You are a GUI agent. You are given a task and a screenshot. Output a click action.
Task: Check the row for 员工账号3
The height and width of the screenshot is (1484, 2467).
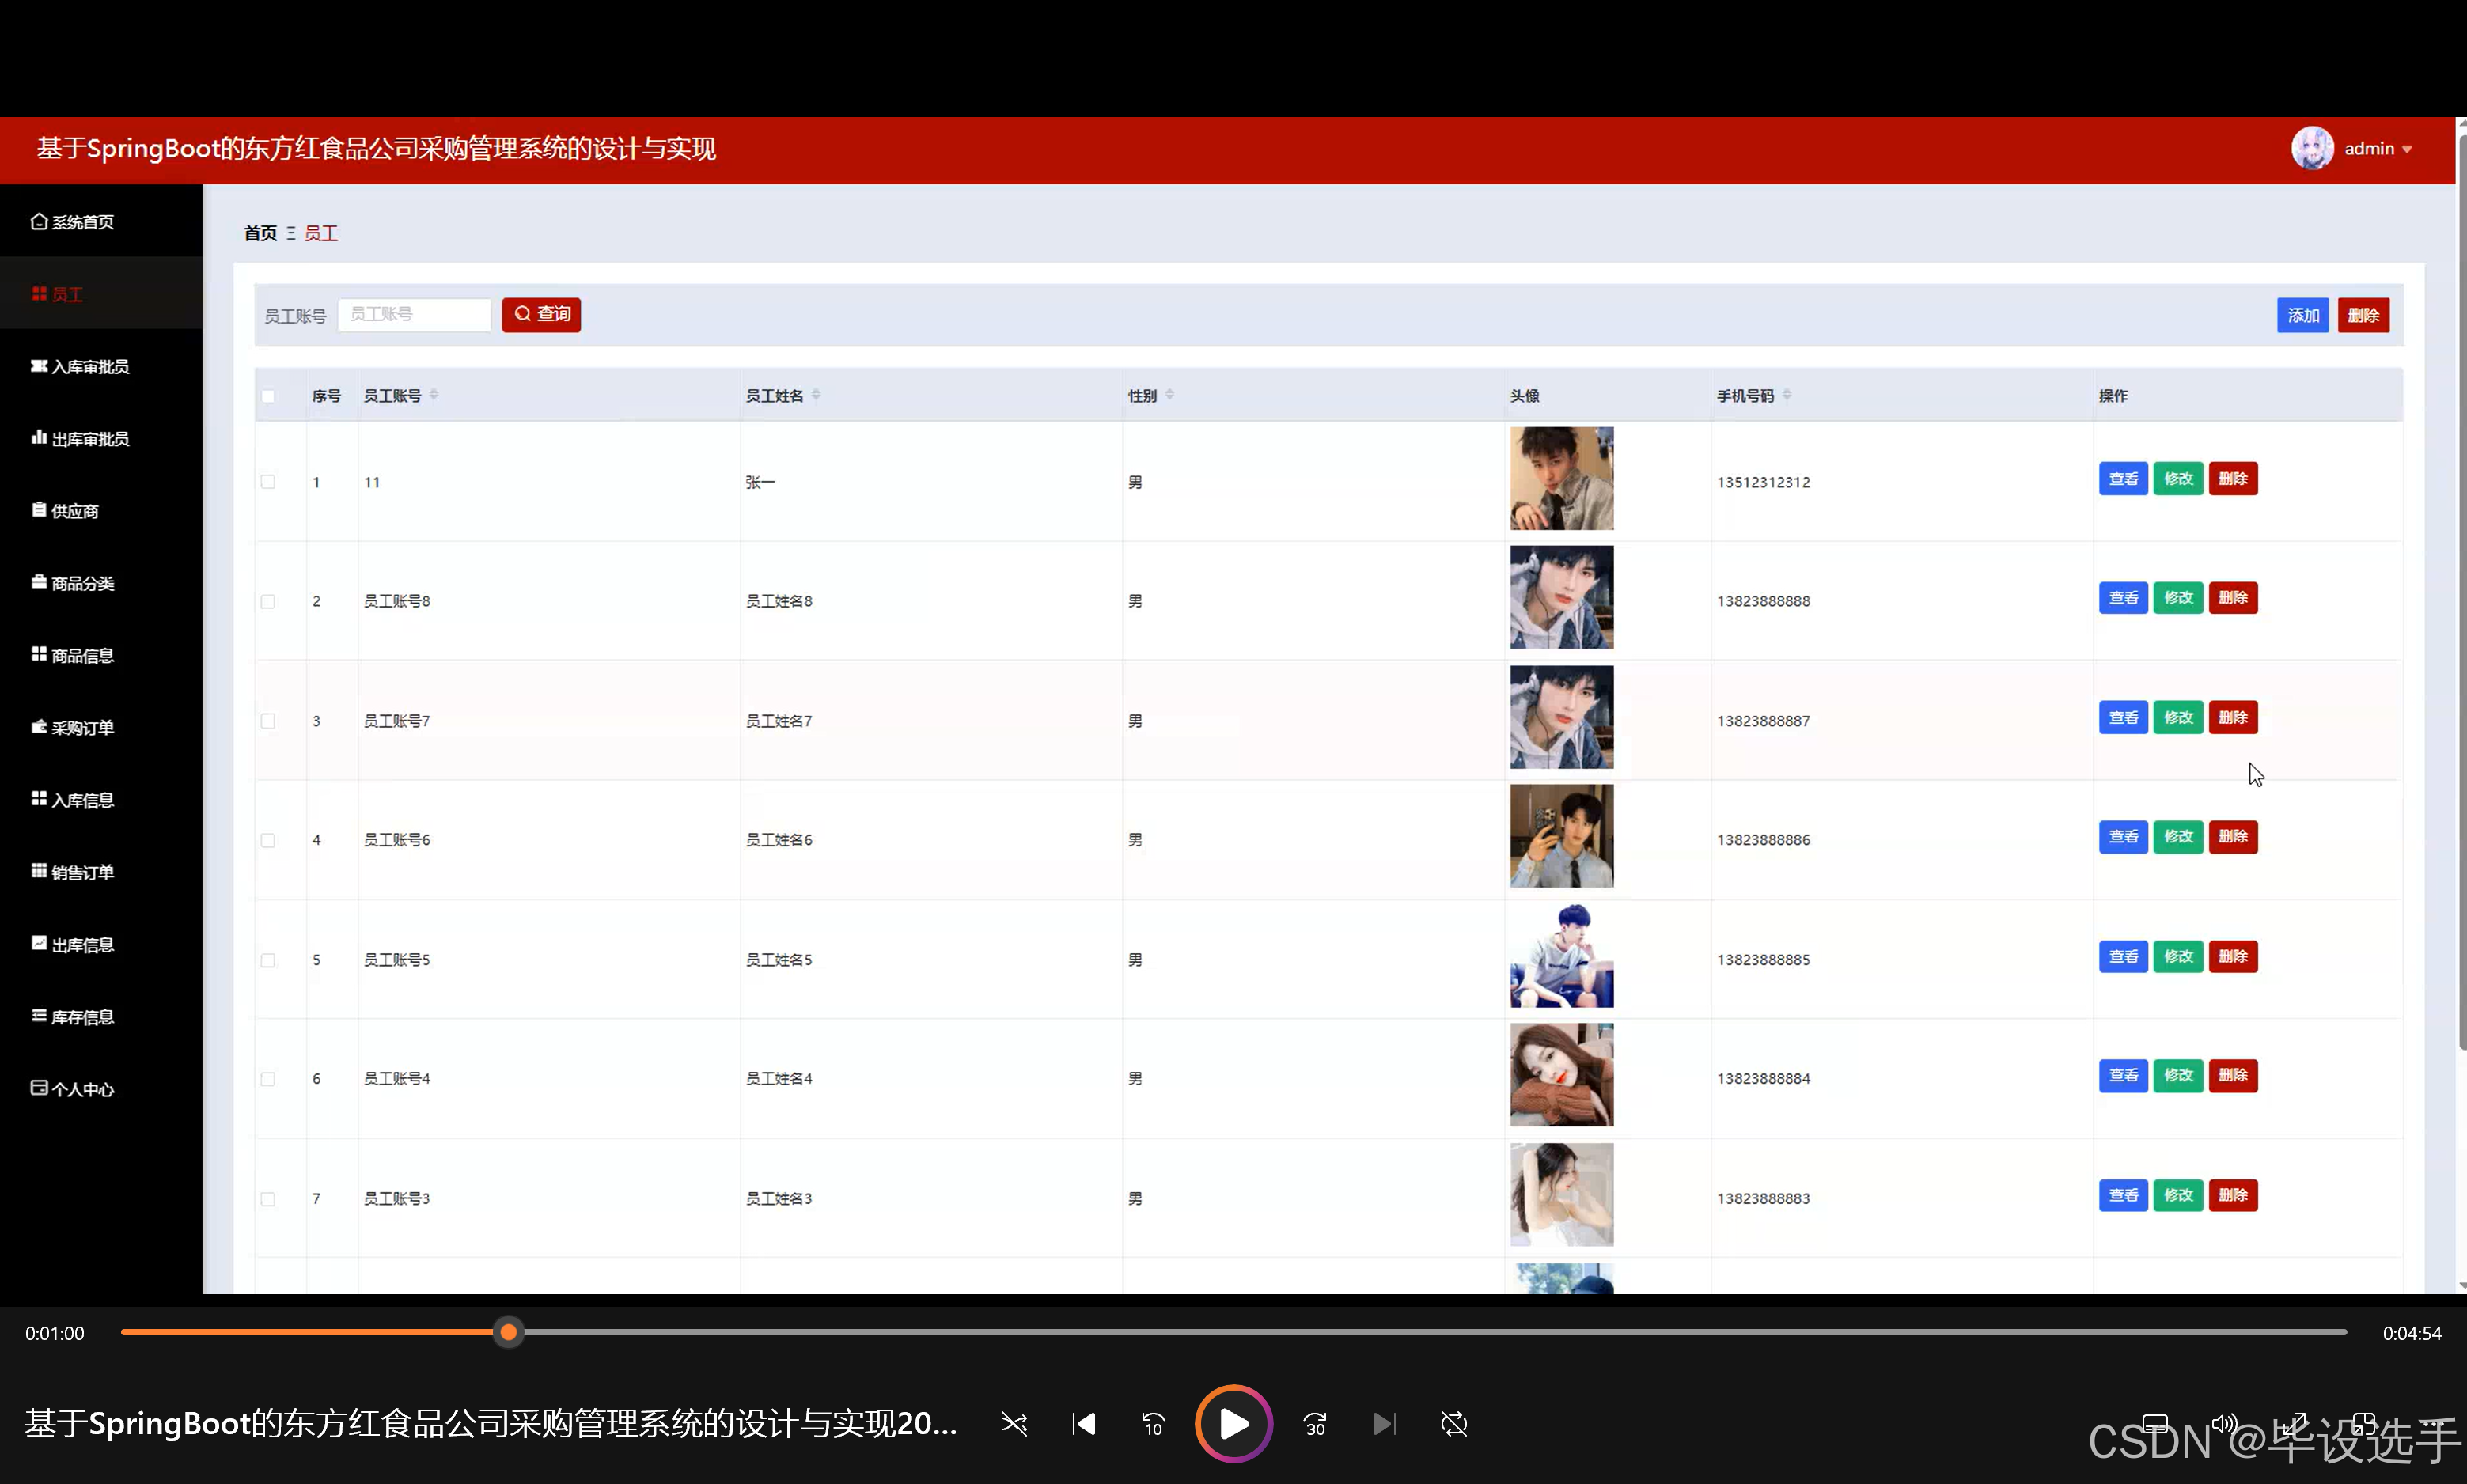[x=268, y=1199]
